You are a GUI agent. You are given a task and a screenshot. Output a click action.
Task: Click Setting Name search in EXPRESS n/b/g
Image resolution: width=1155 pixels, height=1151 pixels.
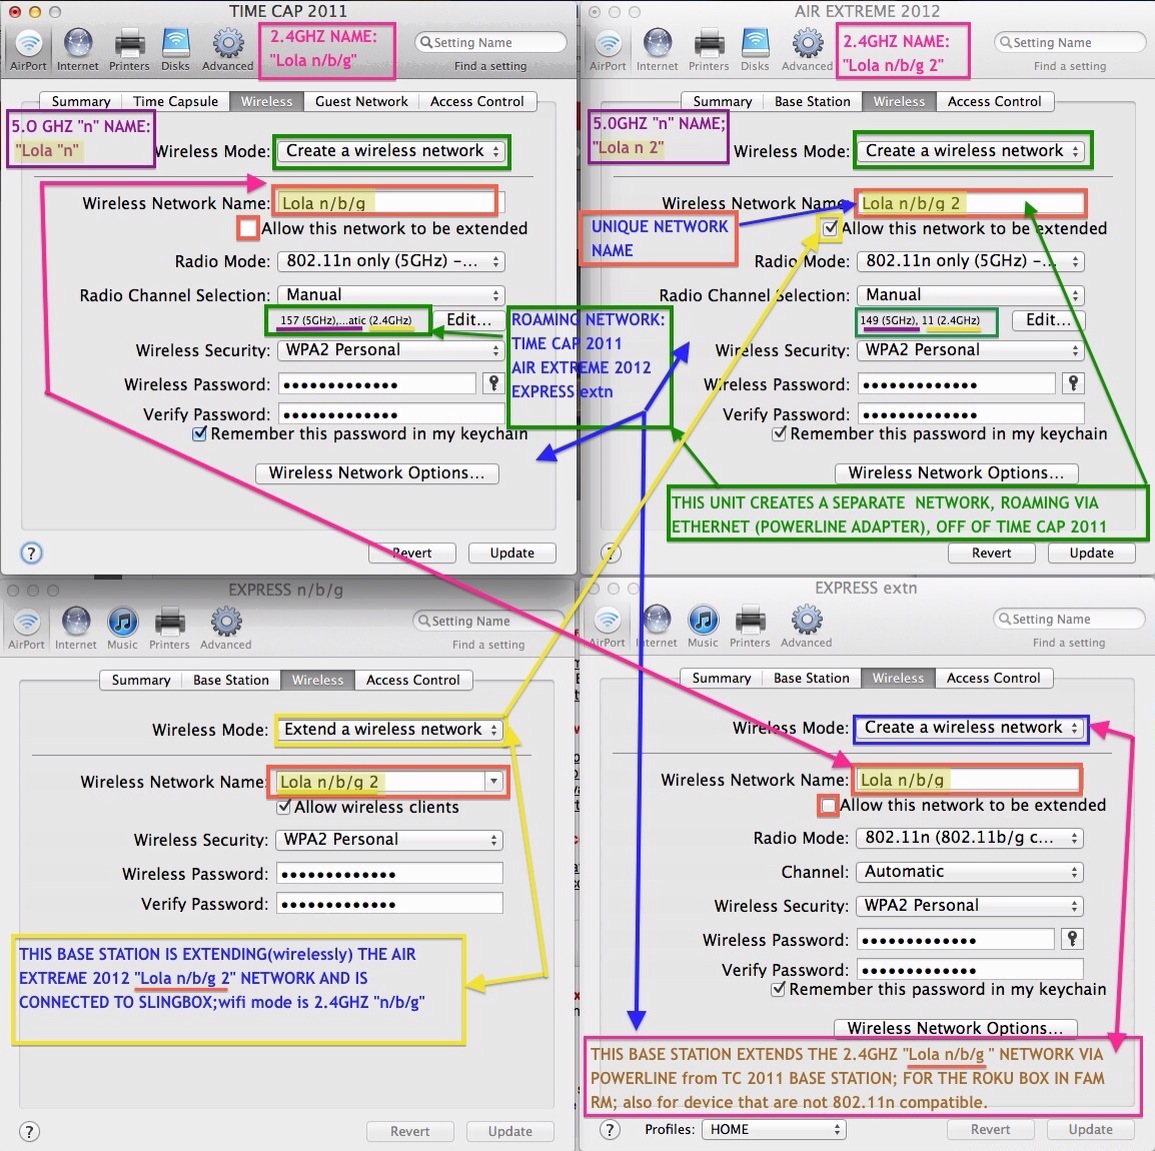[488, 621]
